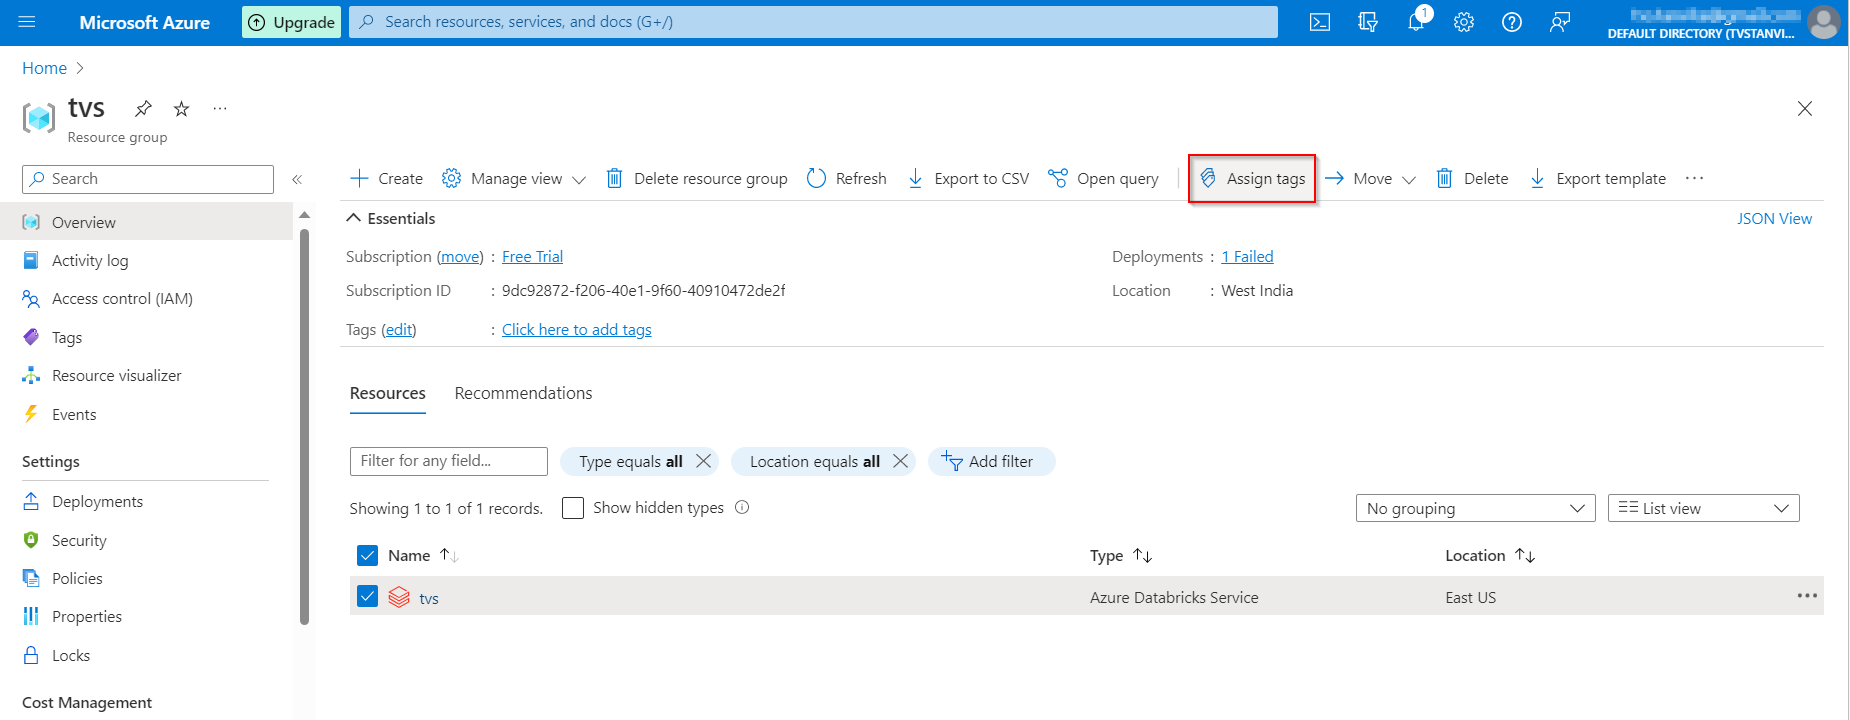Toggle the Show hidden types checkbox
Screen dimensions: 1850x720
(x=573, y=508)
